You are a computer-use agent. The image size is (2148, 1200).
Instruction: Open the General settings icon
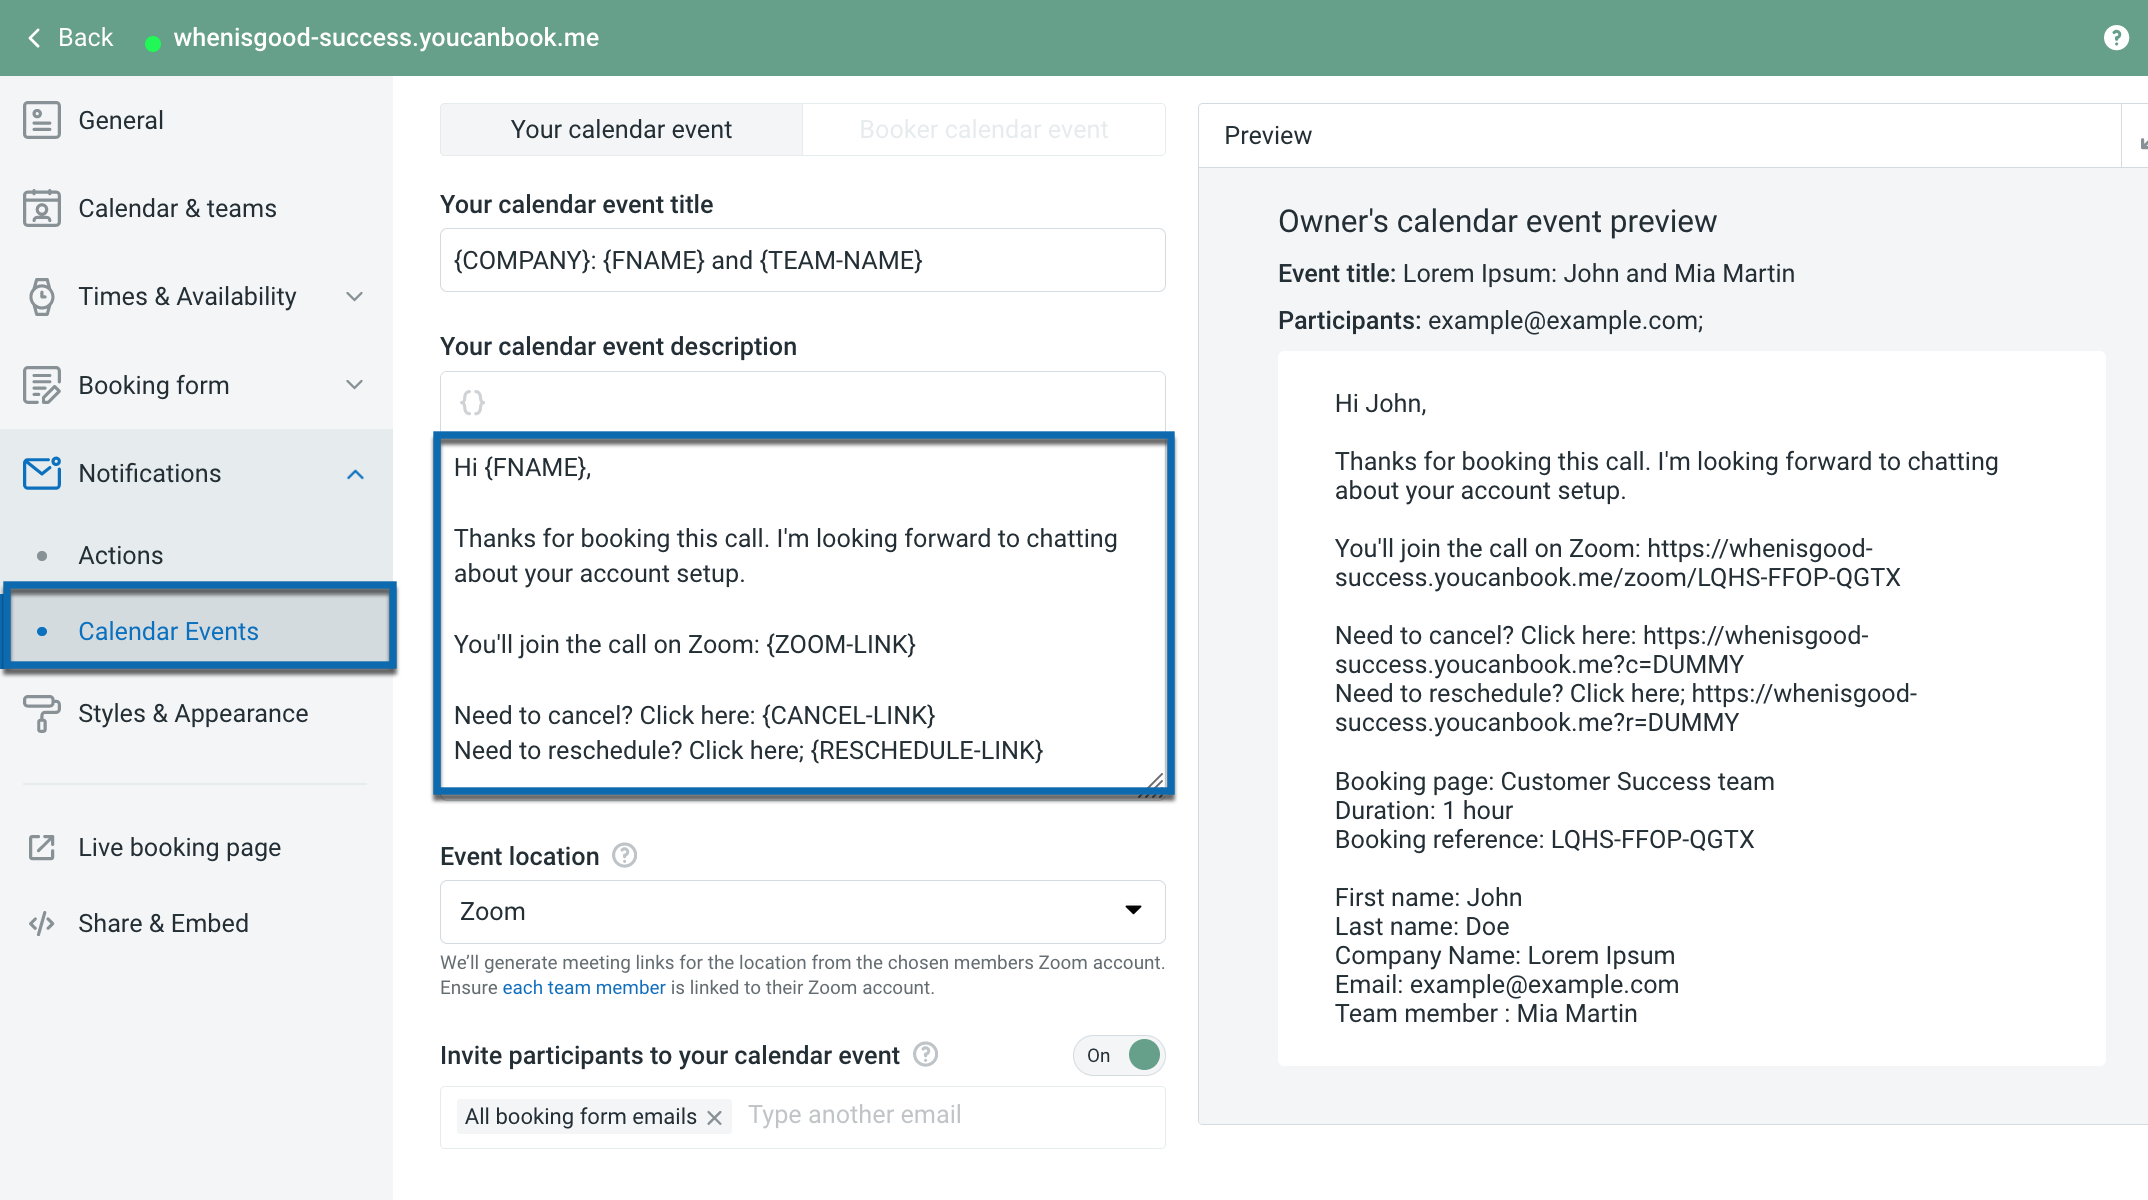[41, 119]
